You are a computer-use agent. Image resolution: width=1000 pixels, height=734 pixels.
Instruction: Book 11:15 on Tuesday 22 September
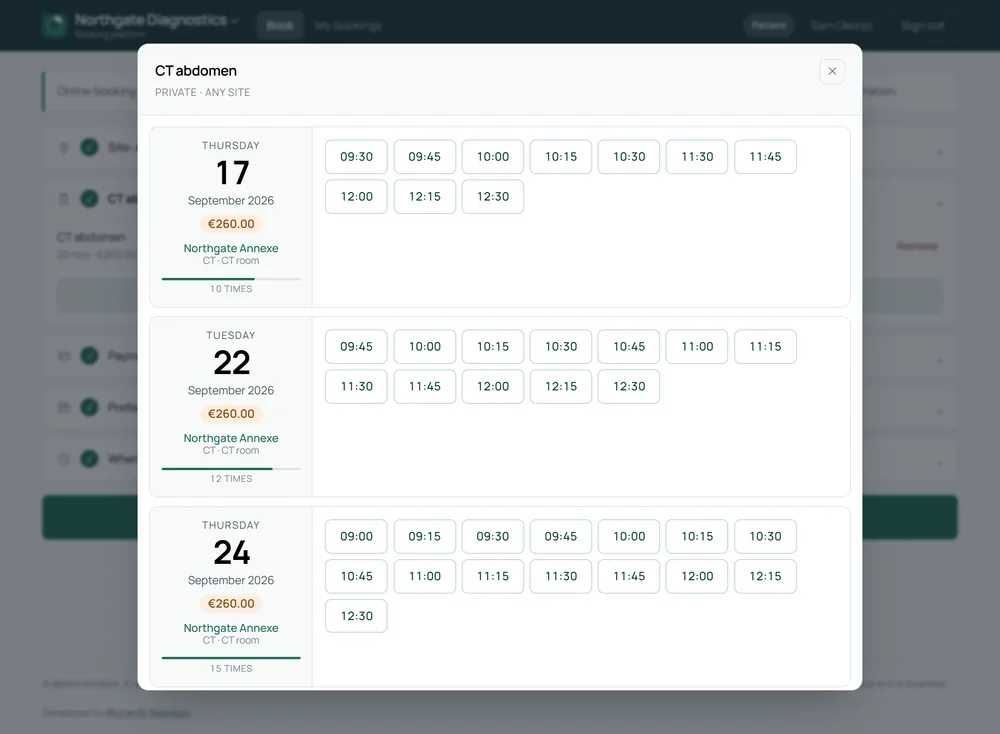point(765,346)
